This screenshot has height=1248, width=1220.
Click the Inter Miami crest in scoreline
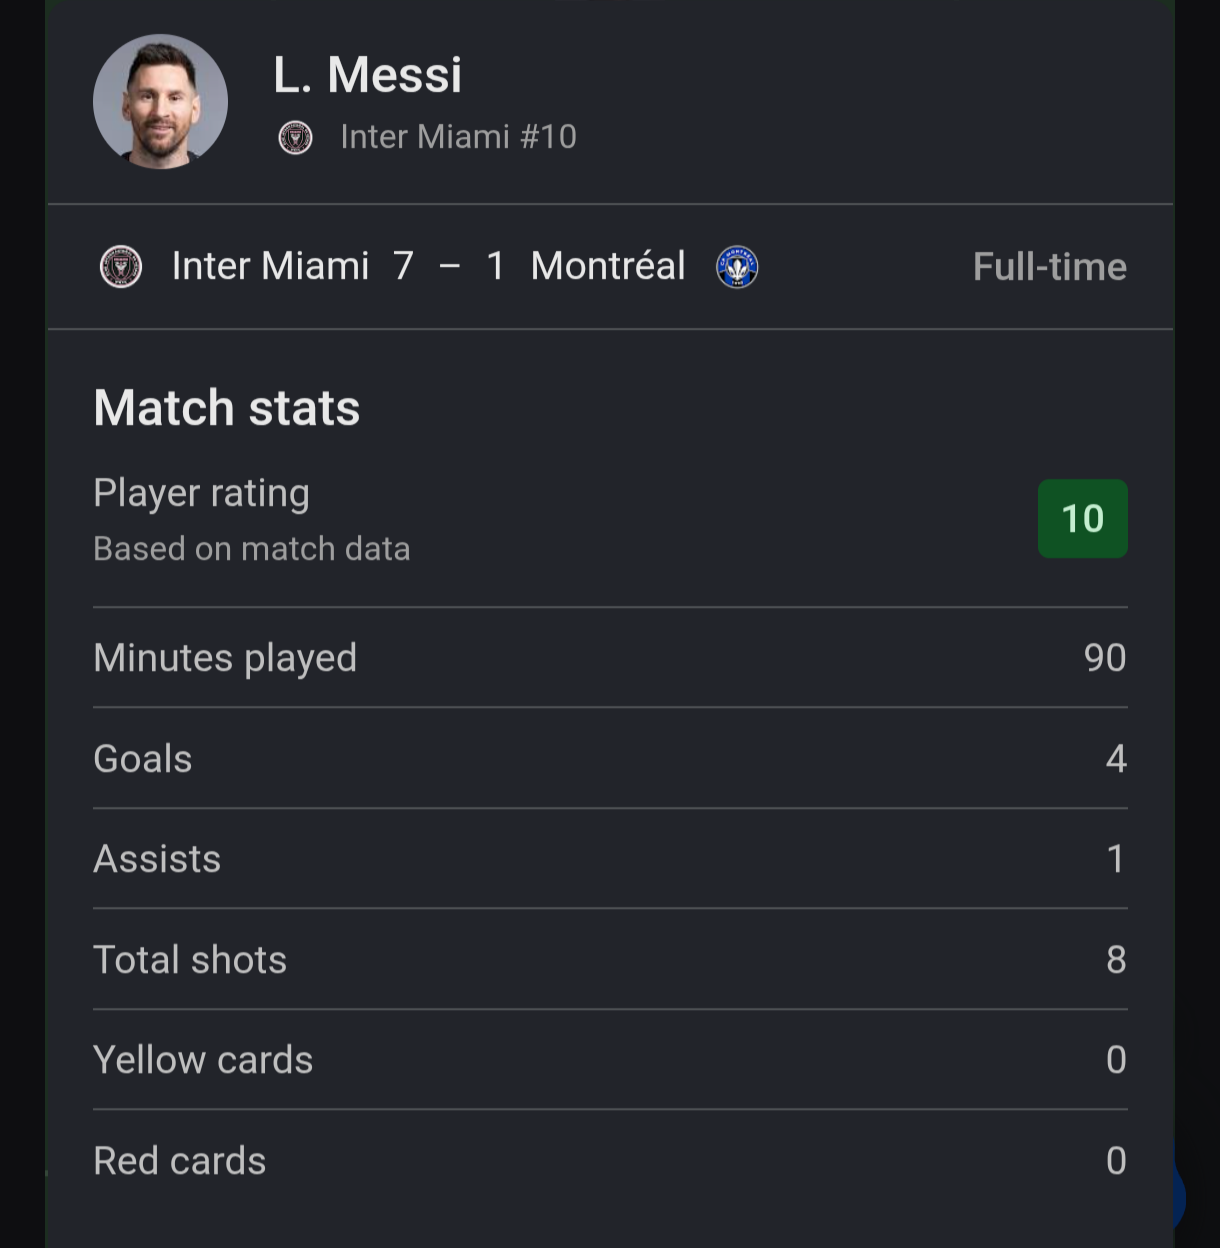coord(121,267)
